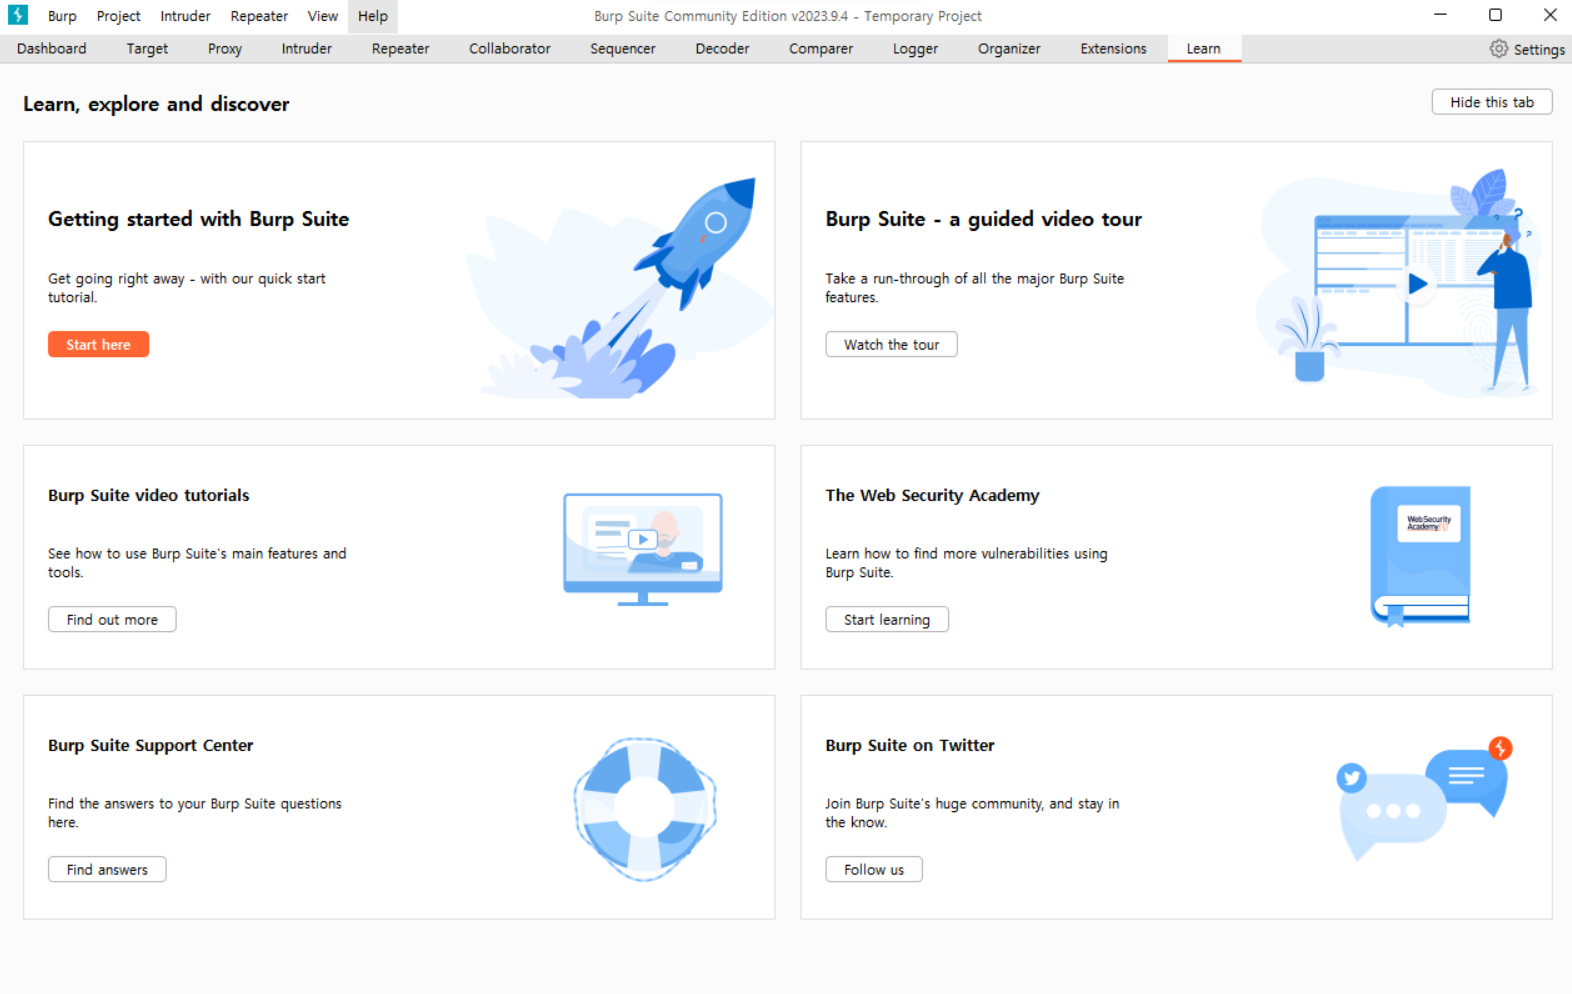Screen dimensions: 1572x994
Task: Open the View menu
Action: [322, 16]
